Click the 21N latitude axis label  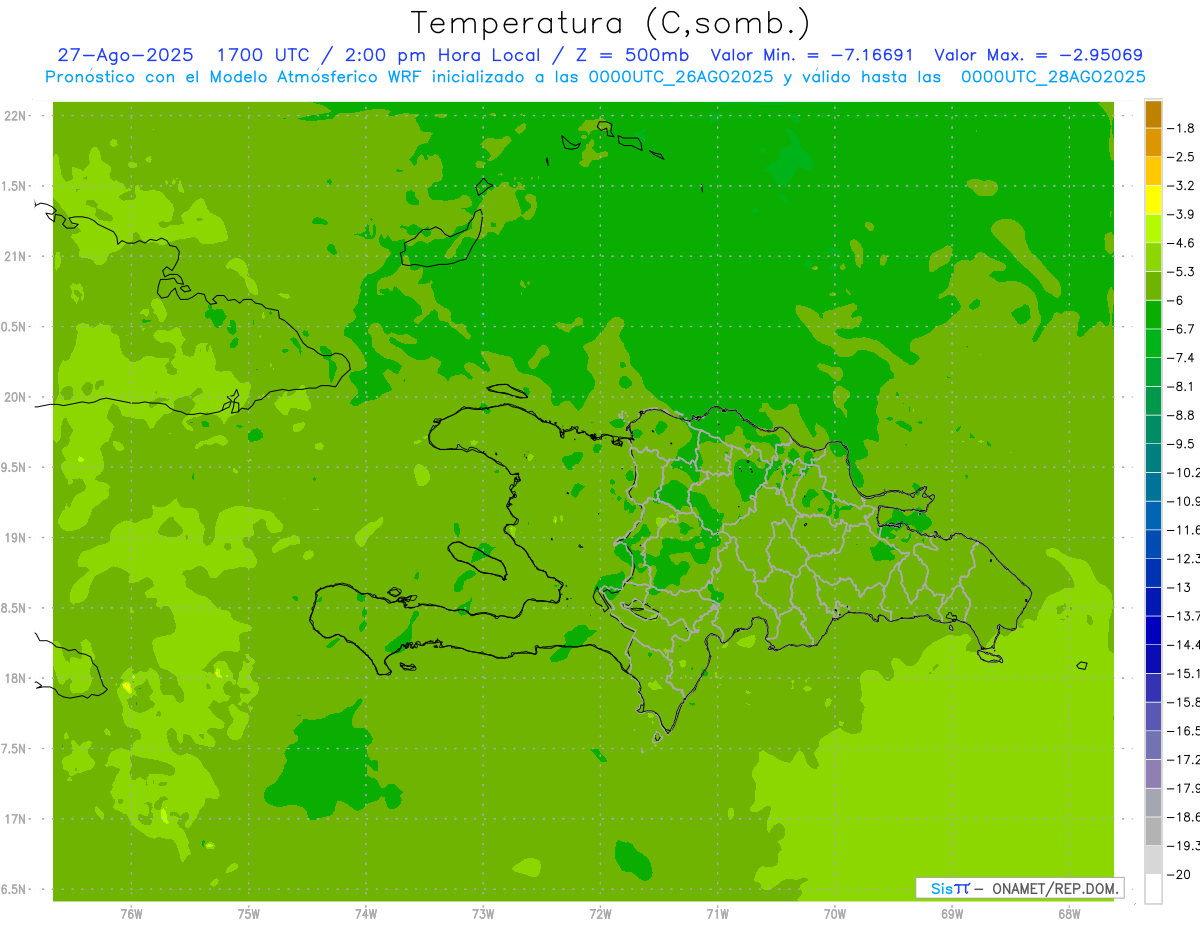[x=14, y=256]
